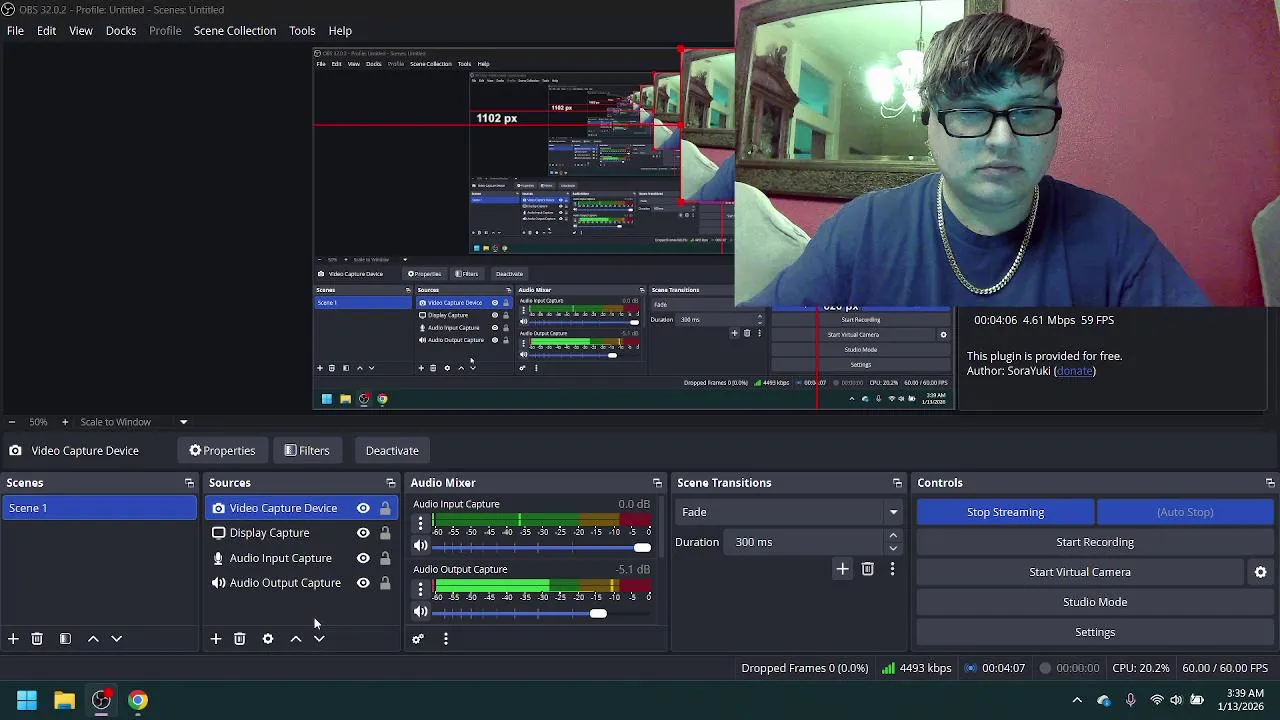Pop out the Sources dock
The height and width of the screenshot is (720, 1280).
point(390,483)
